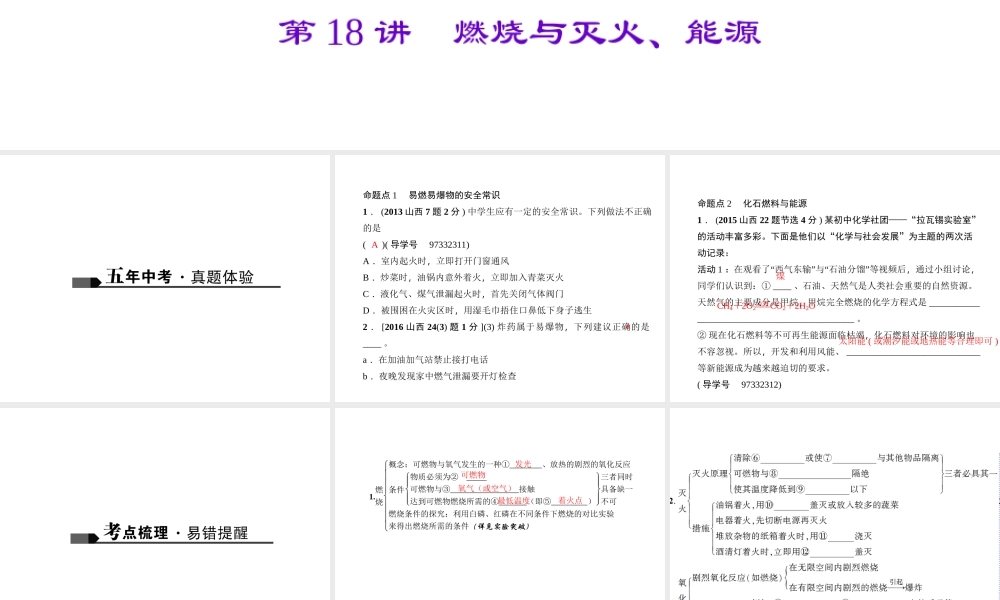Click the line 油锅着火,用⑩ 盖灭
The height and width of the screenshot is (600, 1000).
click(807, 505)
